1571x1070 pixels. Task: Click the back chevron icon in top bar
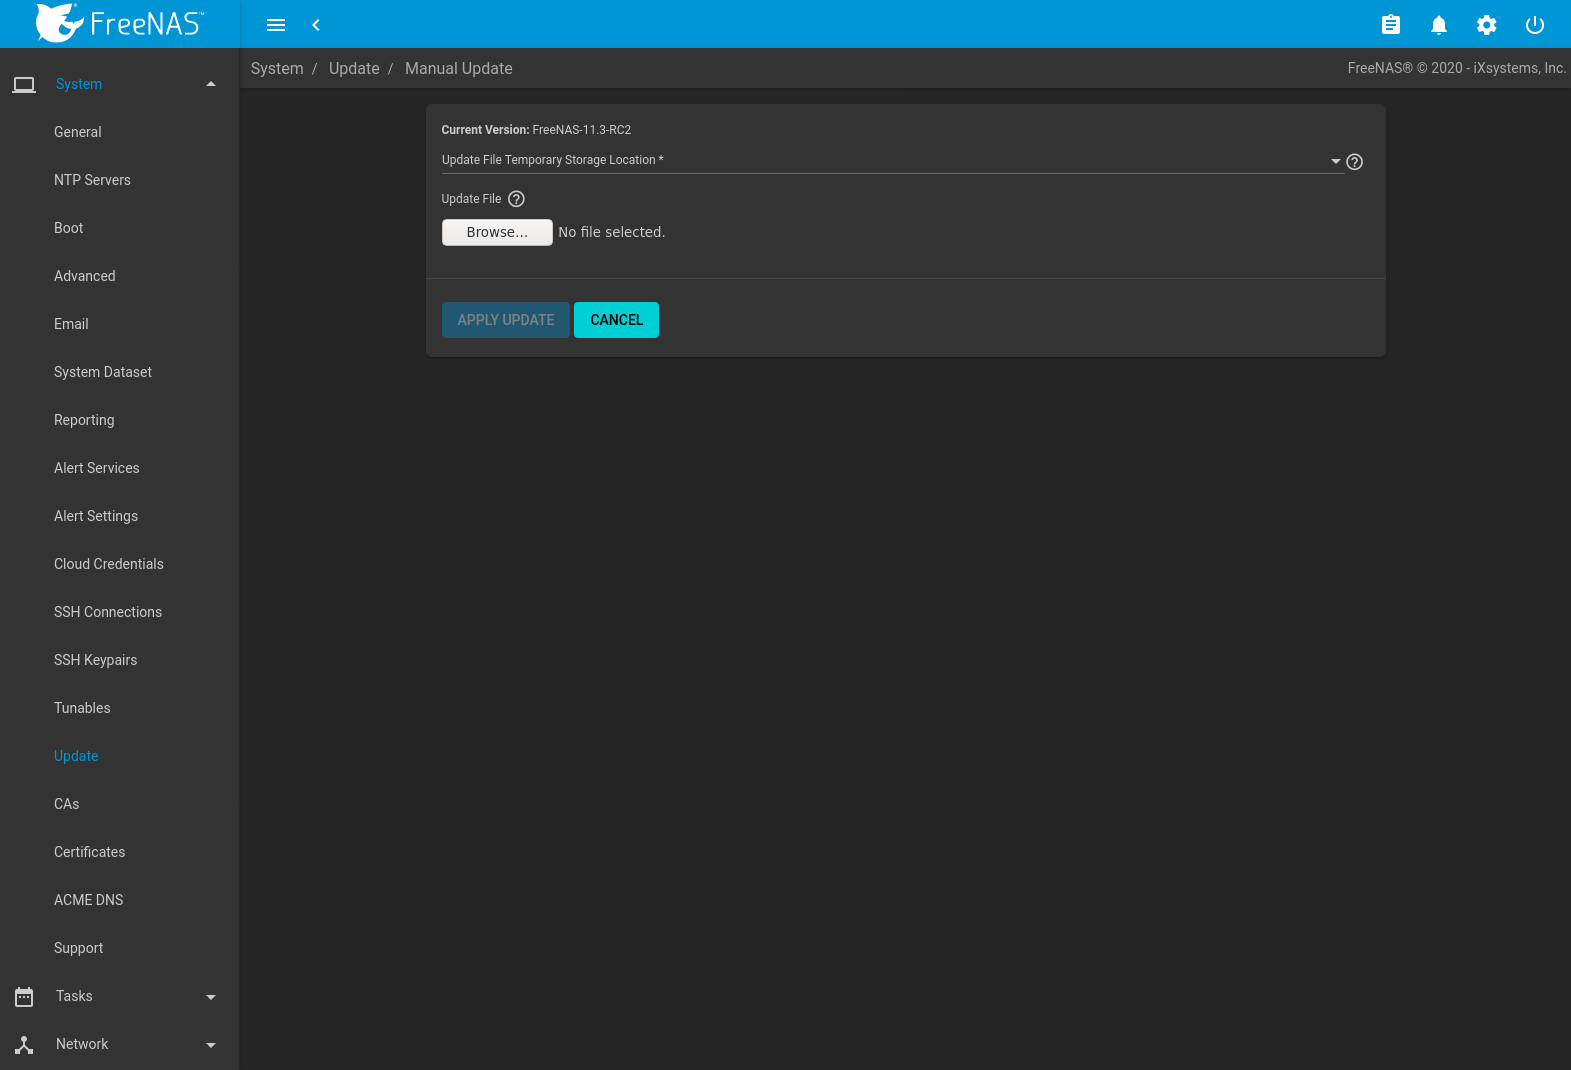(x=316, y=25)
